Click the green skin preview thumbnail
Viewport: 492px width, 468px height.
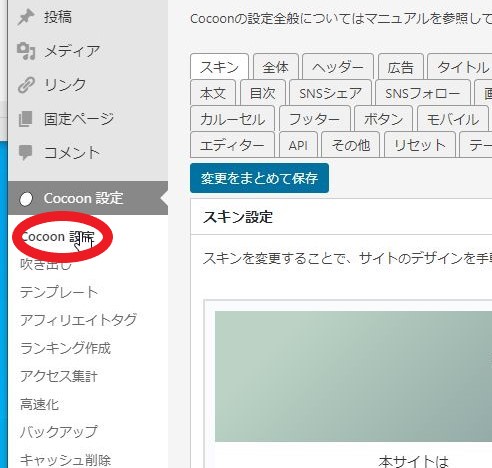tap(353, 376)
